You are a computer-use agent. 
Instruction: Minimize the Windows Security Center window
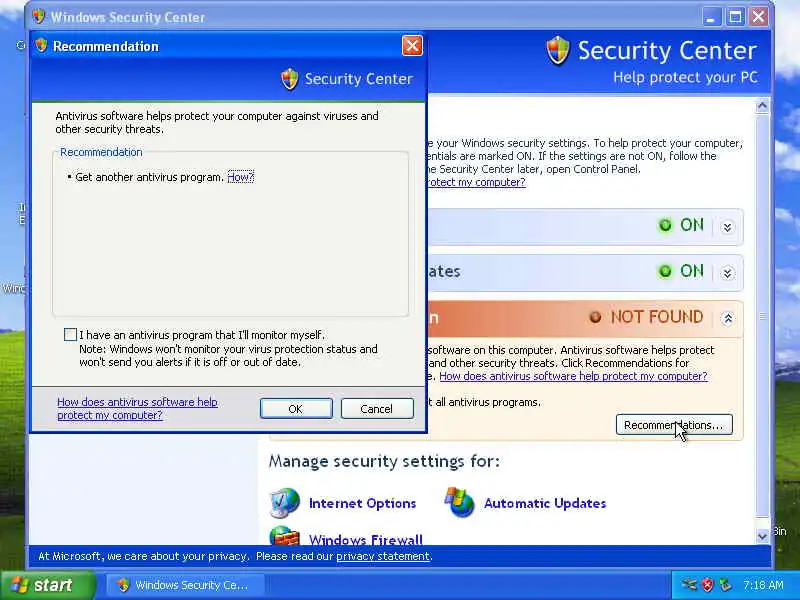(x=711, y=17)
